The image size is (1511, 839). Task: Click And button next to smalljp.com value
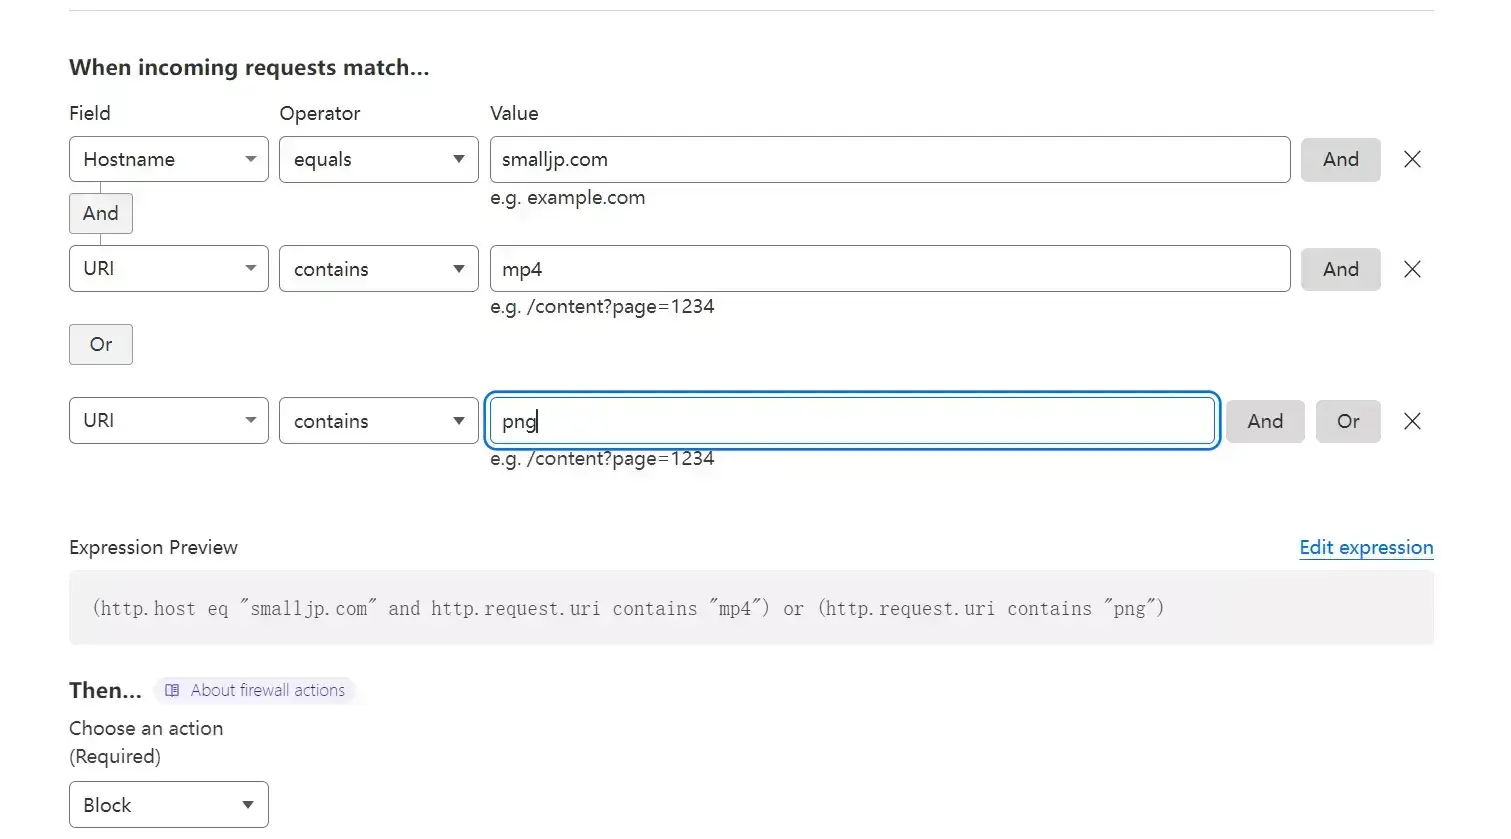(1341, 160)
